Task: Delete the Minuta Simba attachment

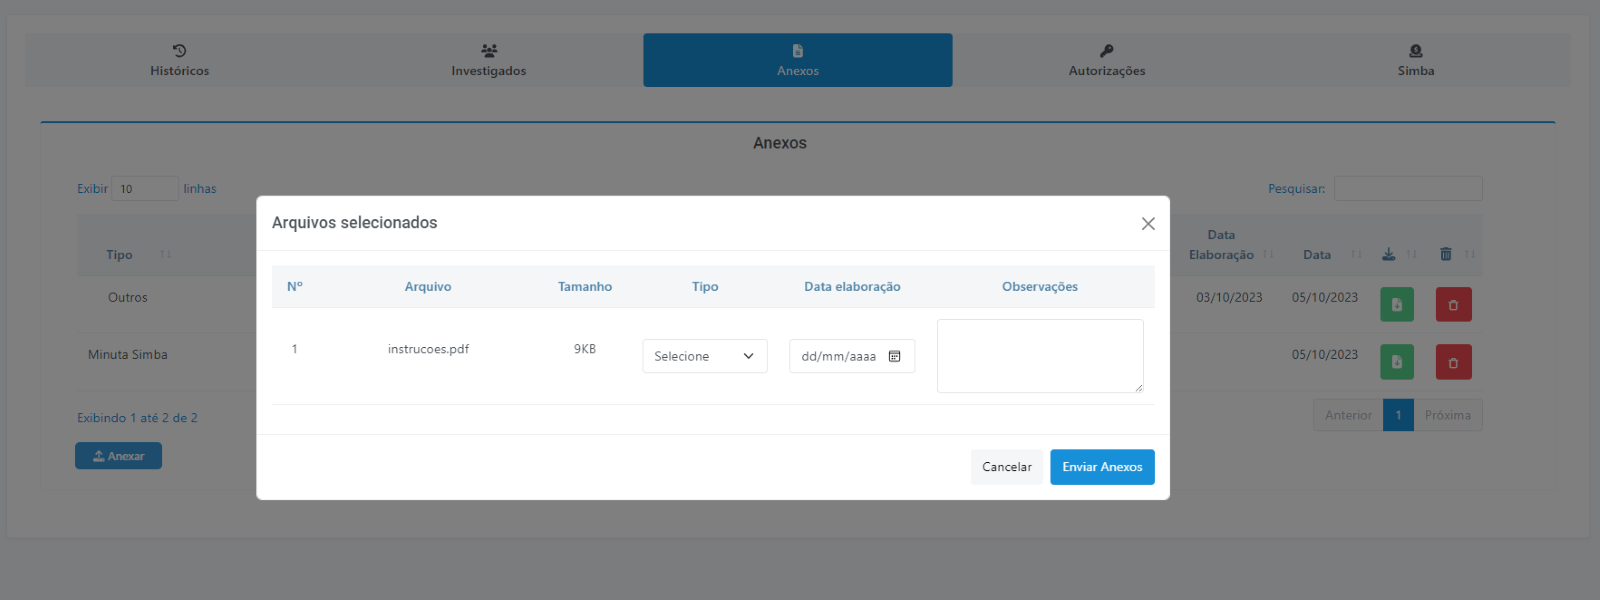Action: (x=1454, y=362)
